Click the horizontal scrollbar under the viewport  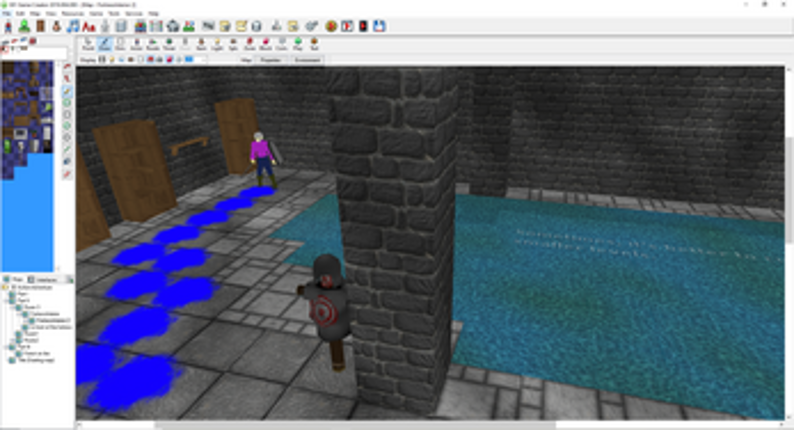[x=354, y=425]
